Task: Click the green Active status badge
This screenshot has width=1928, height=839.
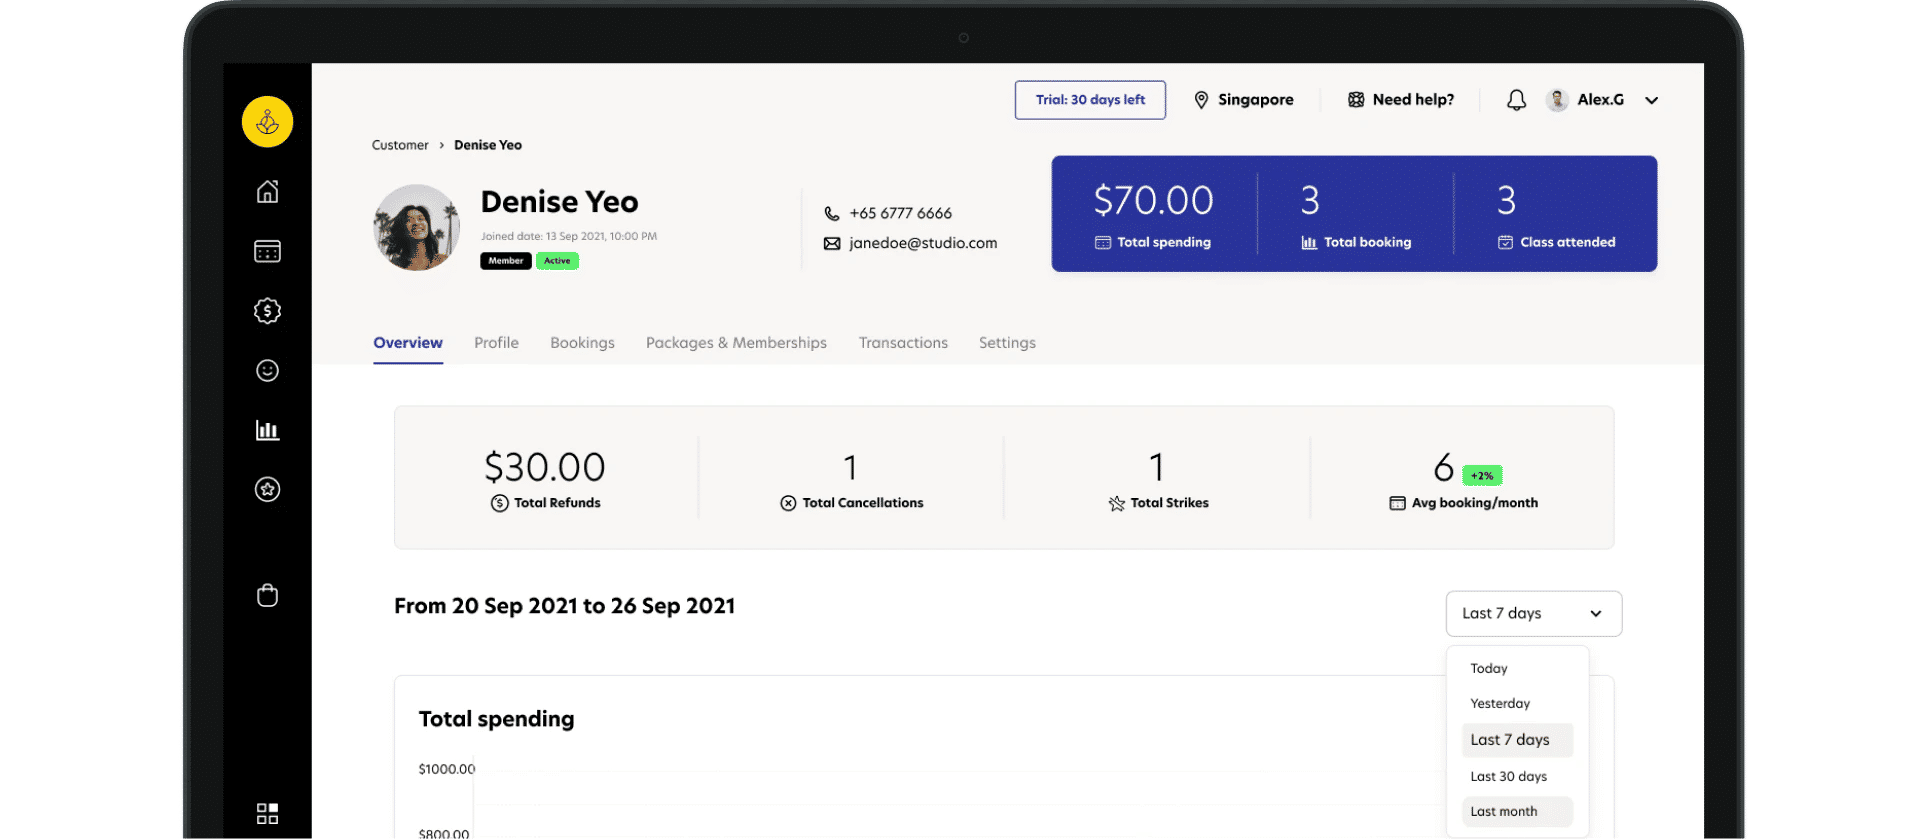Action: point(557,261)
